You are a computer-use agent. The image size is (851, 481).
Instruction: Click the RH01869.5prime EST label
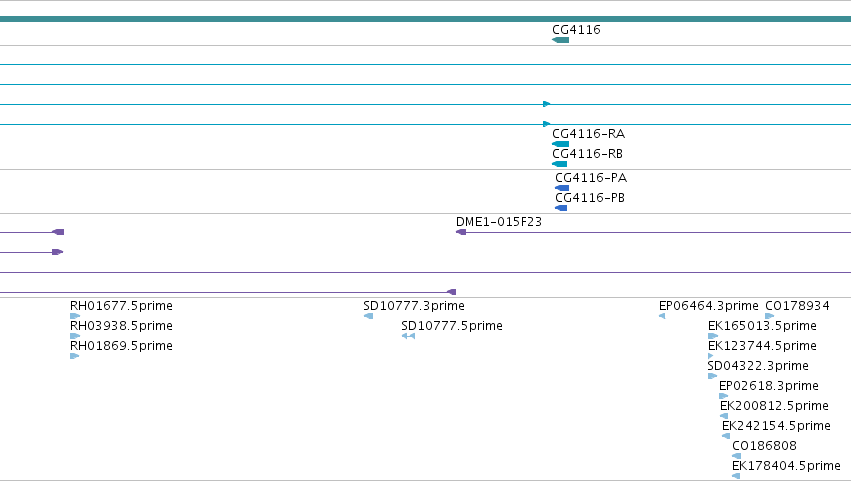122,346
